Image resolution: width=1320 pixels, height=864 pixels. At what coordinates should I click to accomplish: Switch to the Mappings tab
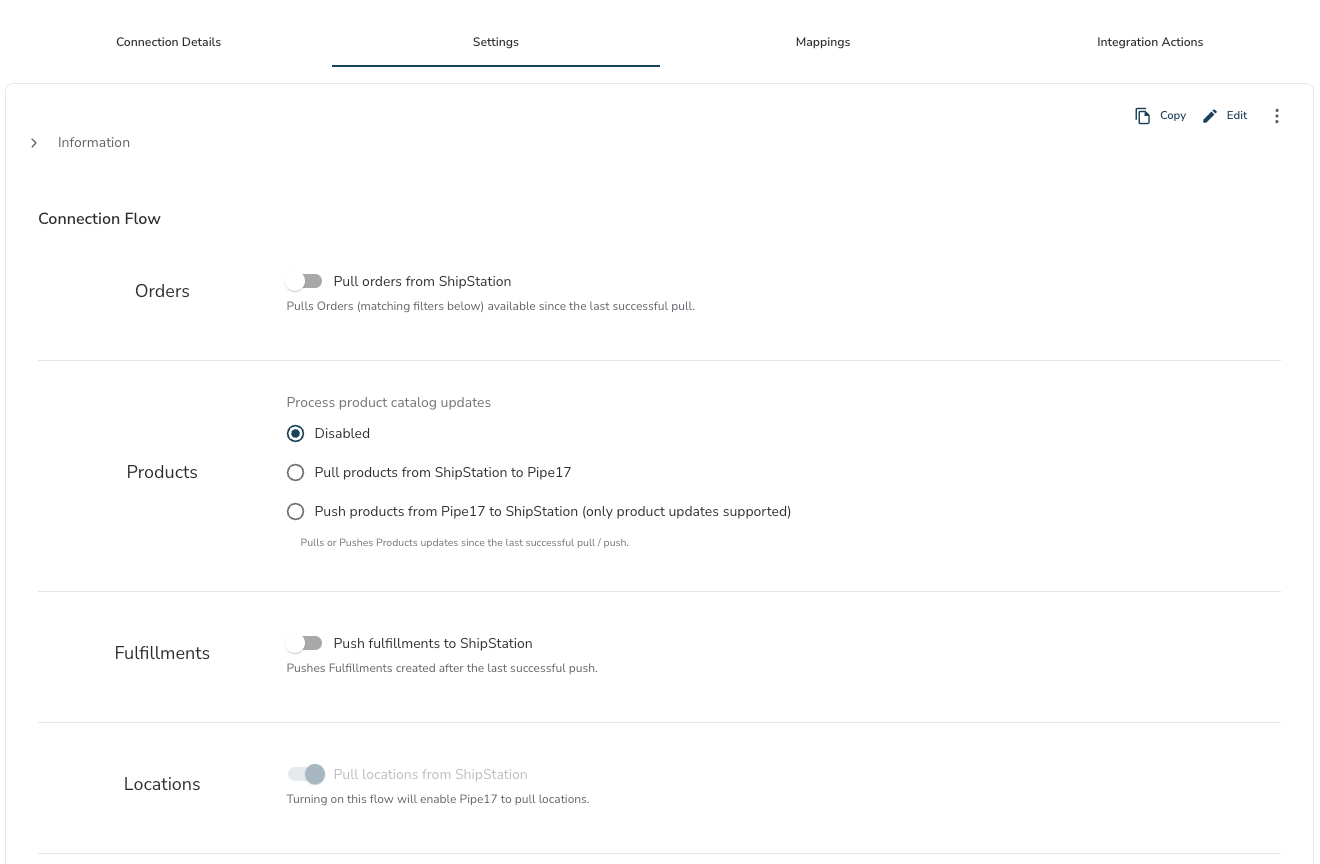point(823,42)
